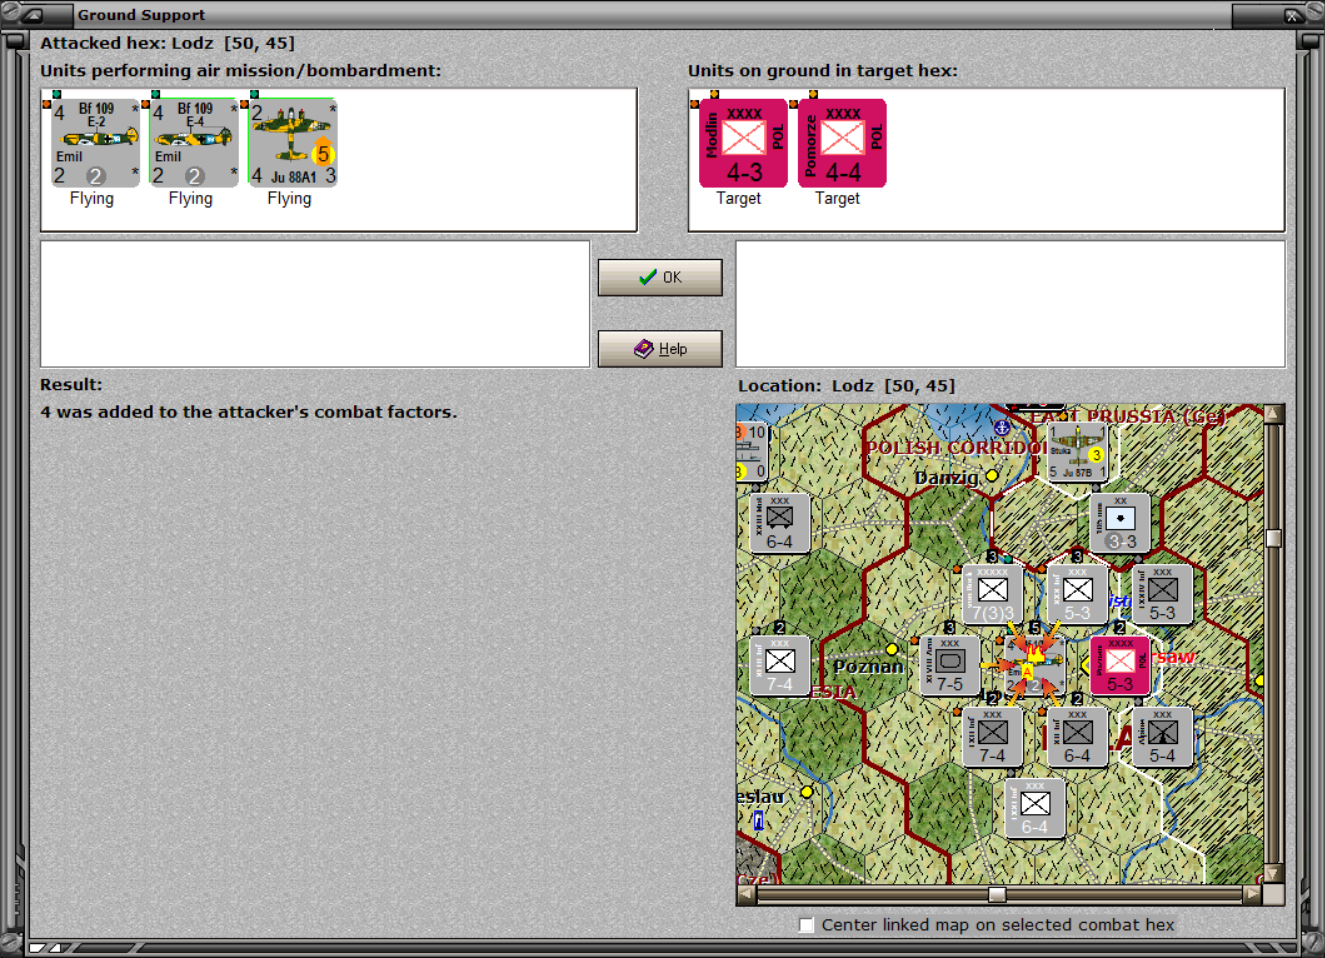Click the 7-4 corps counter south of combat hex
This screenshot has height=958, width=1325.
[x=992, y=737]
